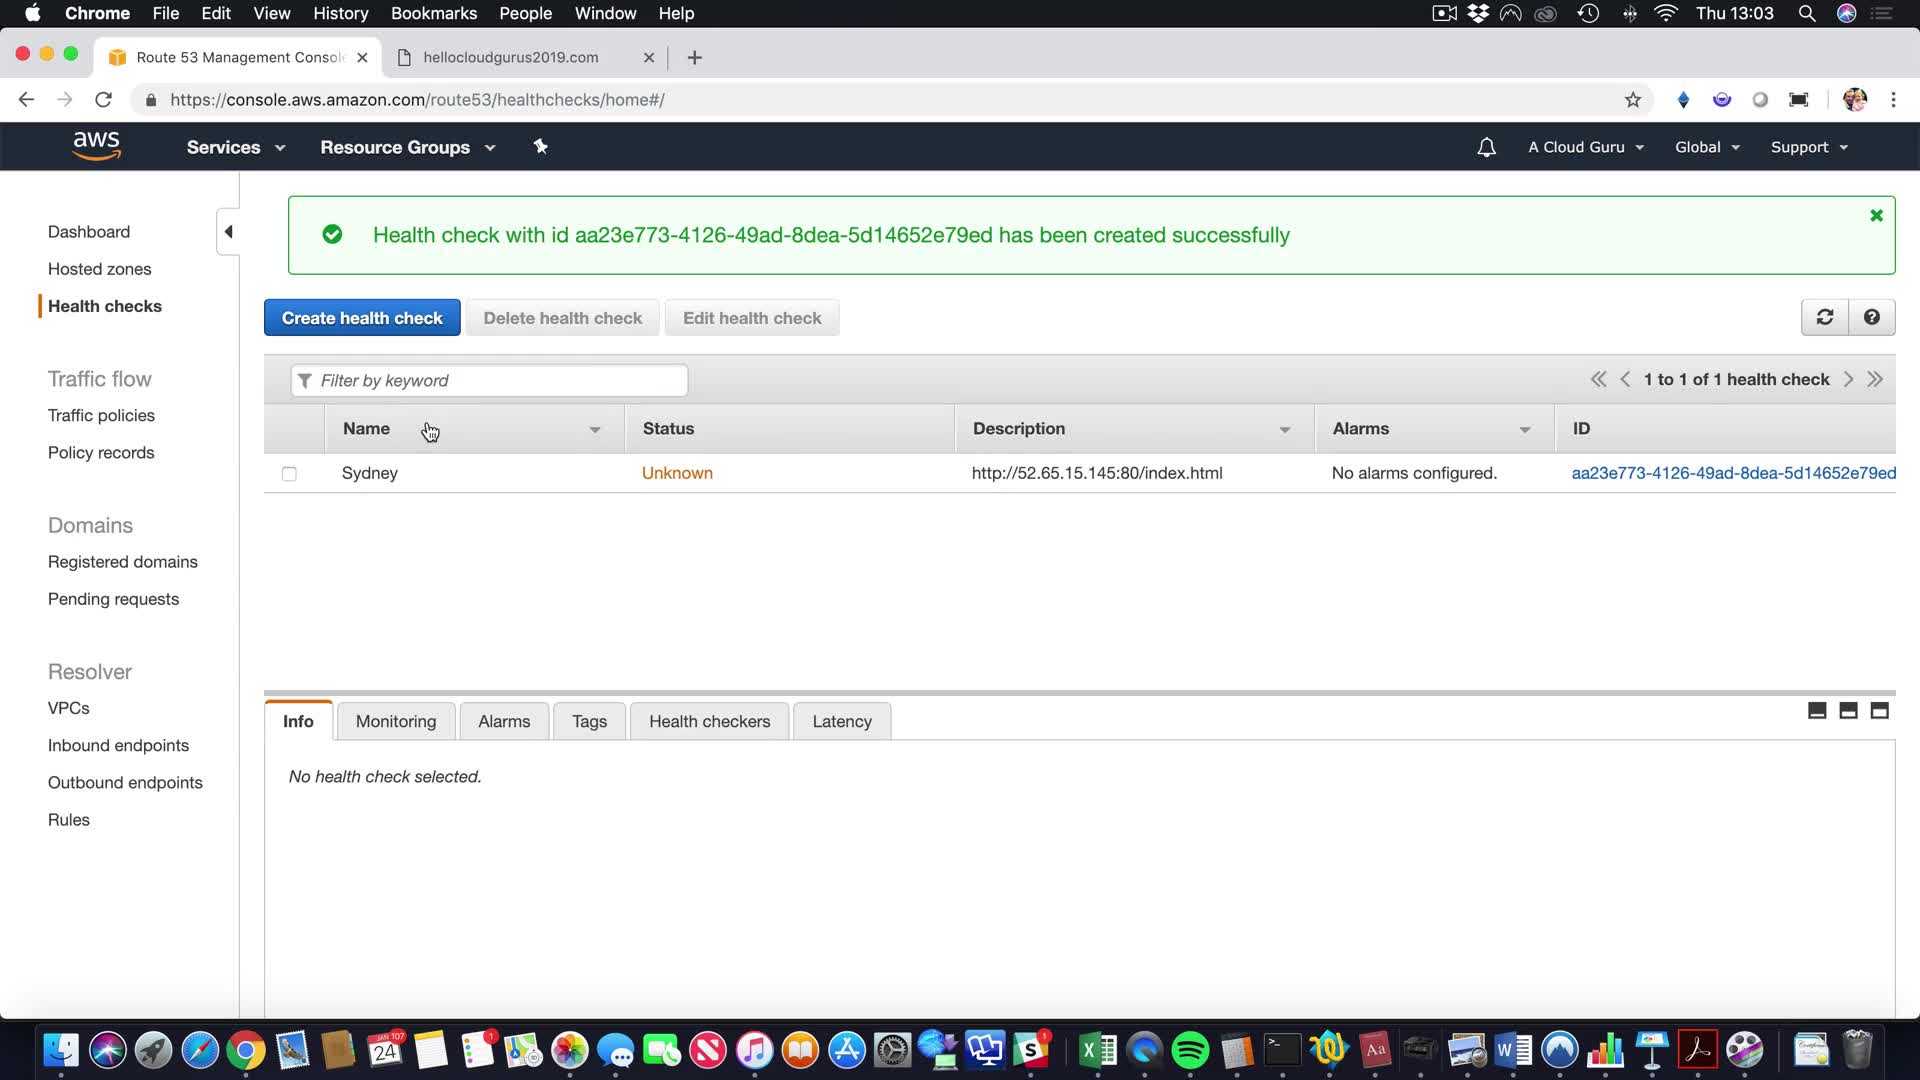
Task: Open the Description column dropdown arrow
Action: click(x=1284, y=430)
